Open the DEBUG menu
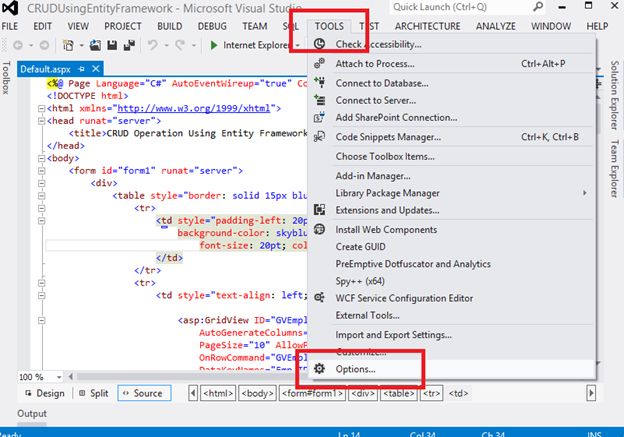The height and width of the screenshot is (437, 624). [212, 26]
